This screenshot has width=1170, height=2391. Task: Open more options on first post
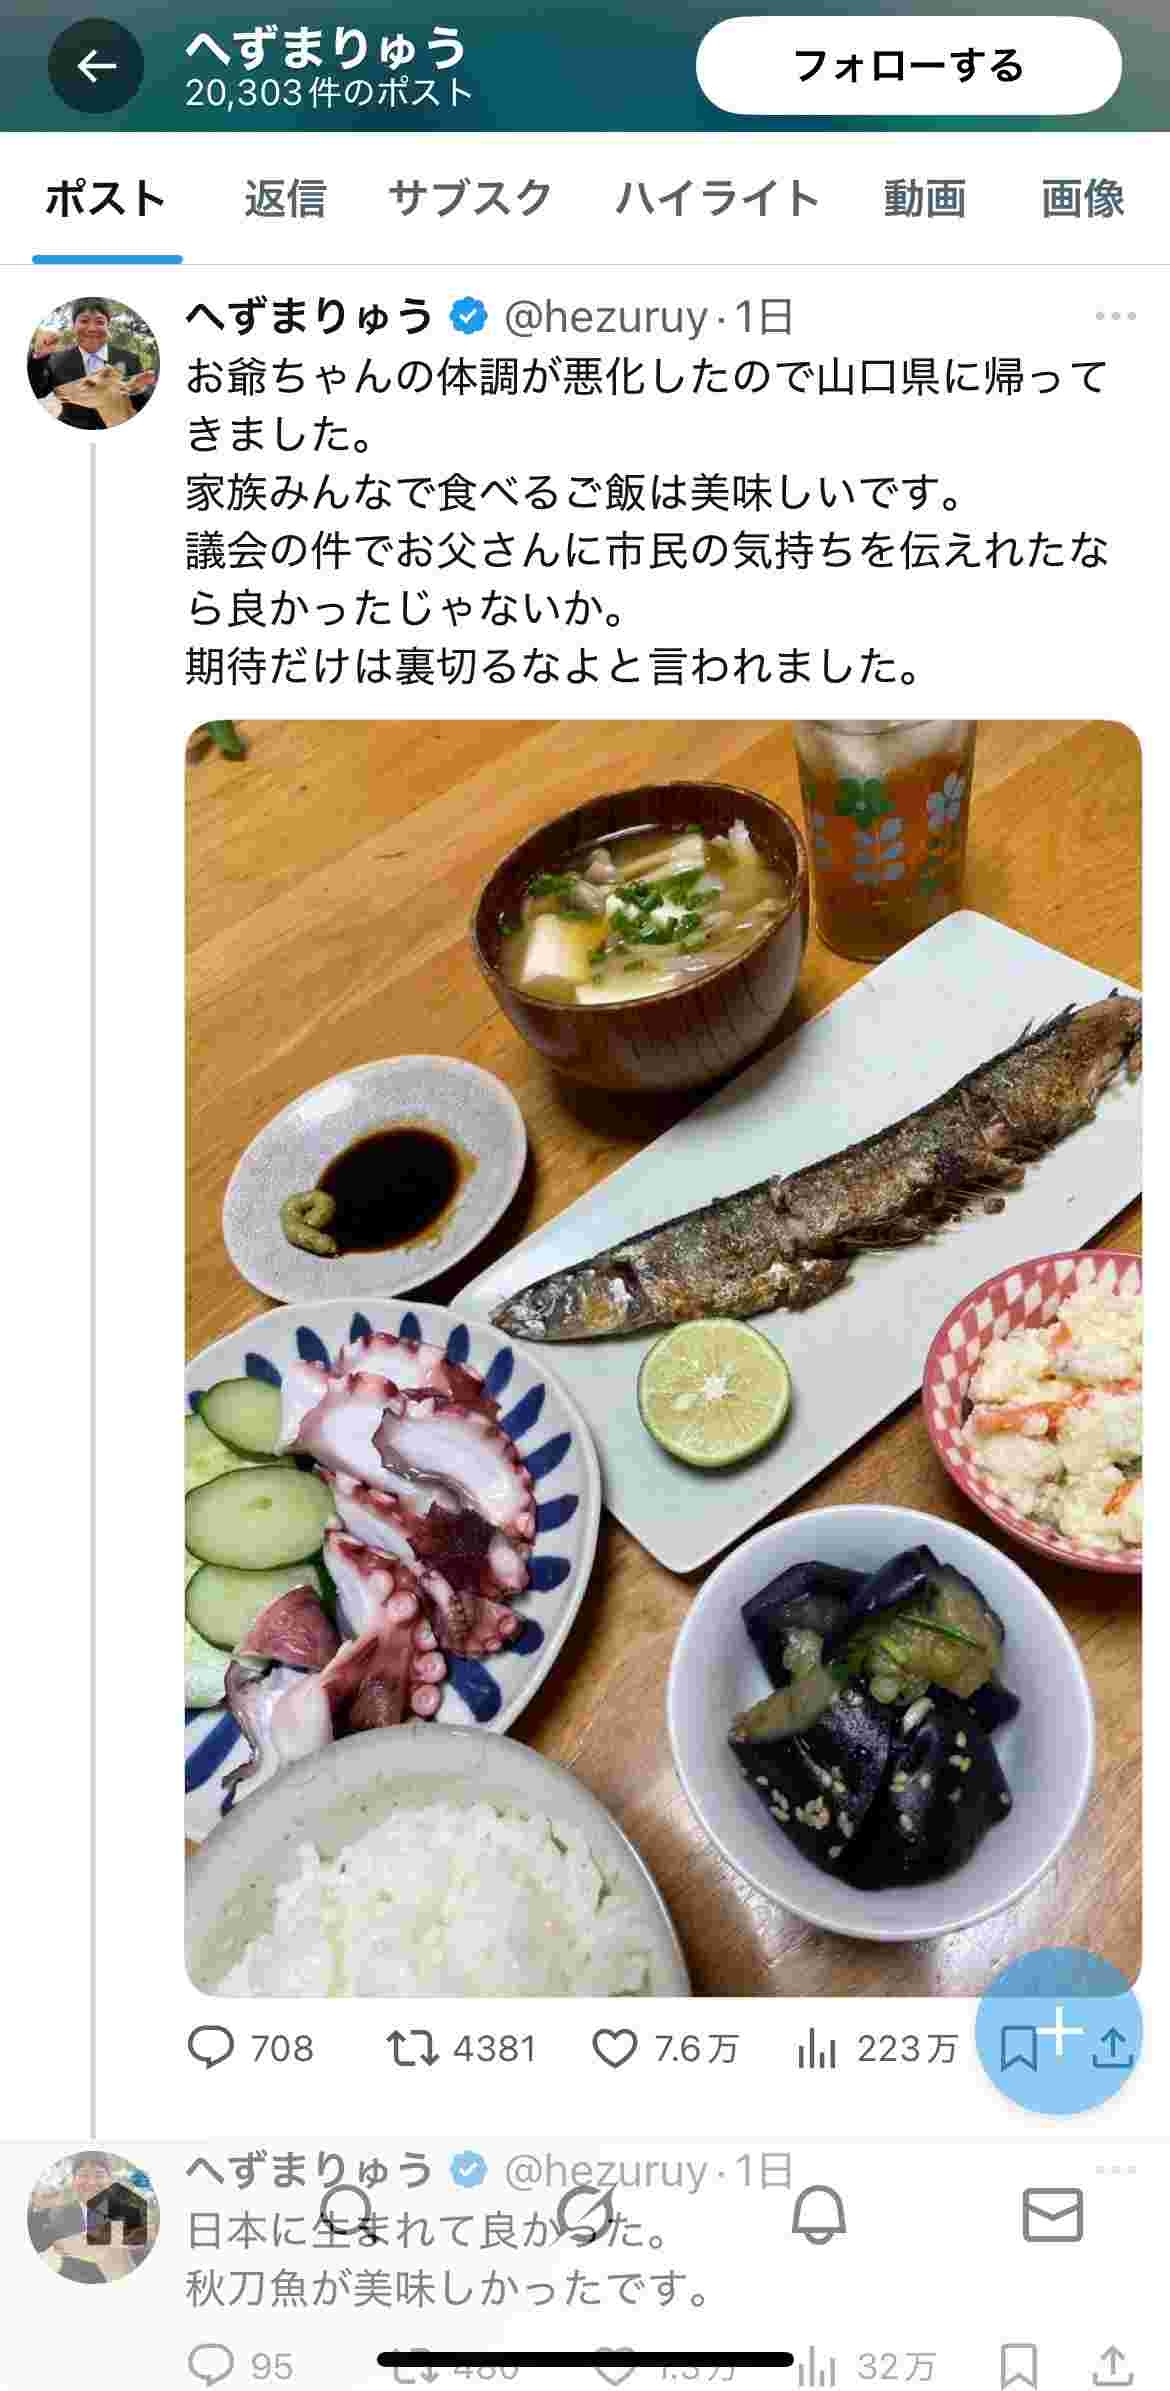[x=1115, y=316]
